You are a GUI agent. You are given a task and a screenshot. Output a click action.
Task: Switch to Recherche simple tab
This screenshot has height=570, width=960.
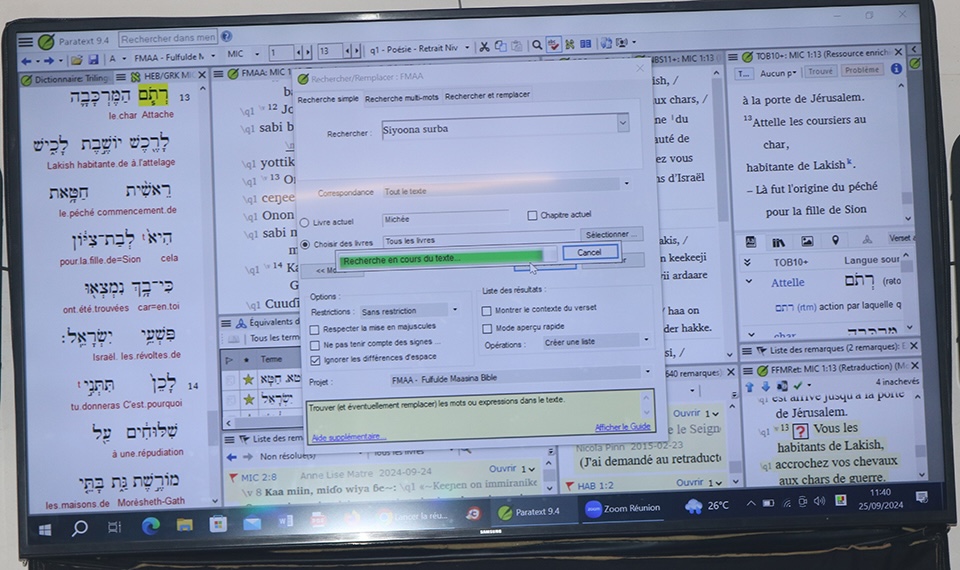point(328,99)
